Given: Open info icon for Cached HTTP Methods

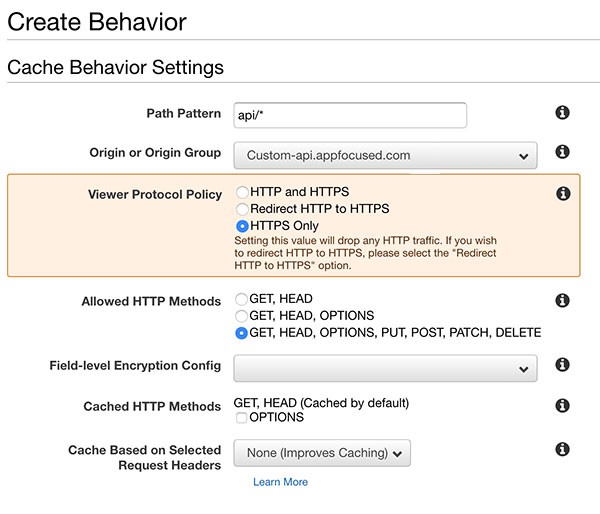Looking at the screenshot, I should point(562,405).
